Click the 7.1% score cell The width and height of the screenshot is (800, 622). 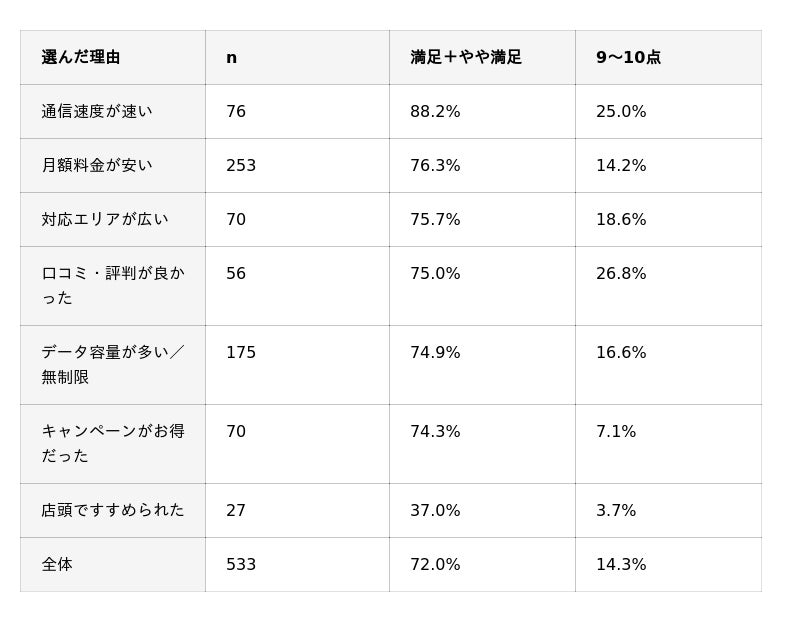pos(668,444)
